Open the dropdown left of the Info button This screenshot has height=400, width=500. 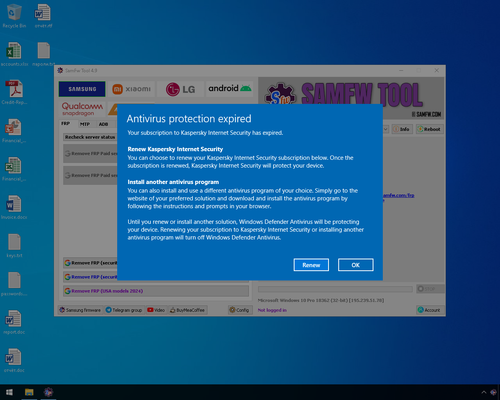click(386, 129)
